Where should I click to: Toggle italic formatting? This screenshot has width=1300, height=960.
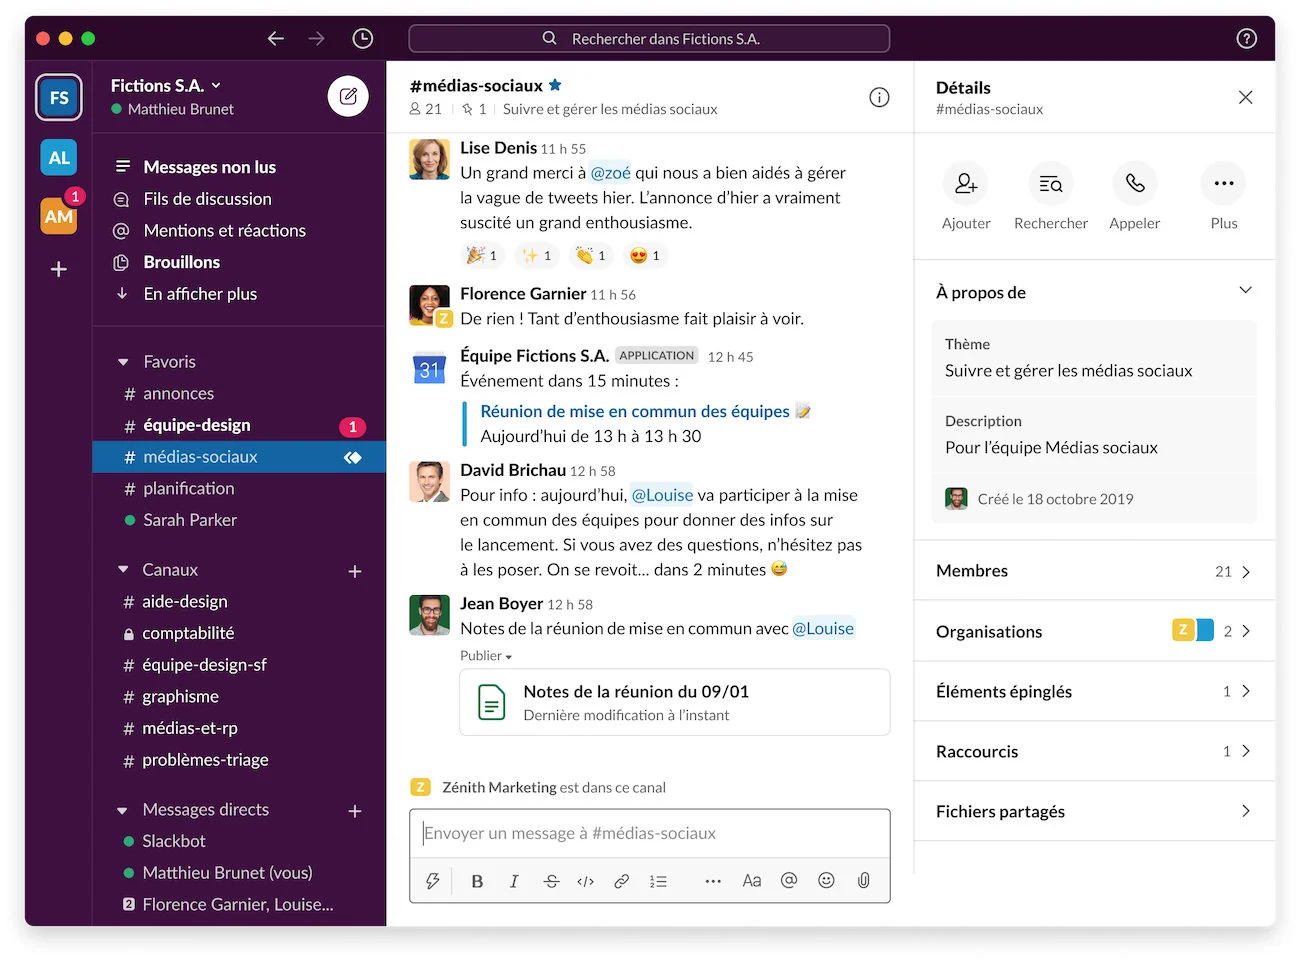[514, 881]
